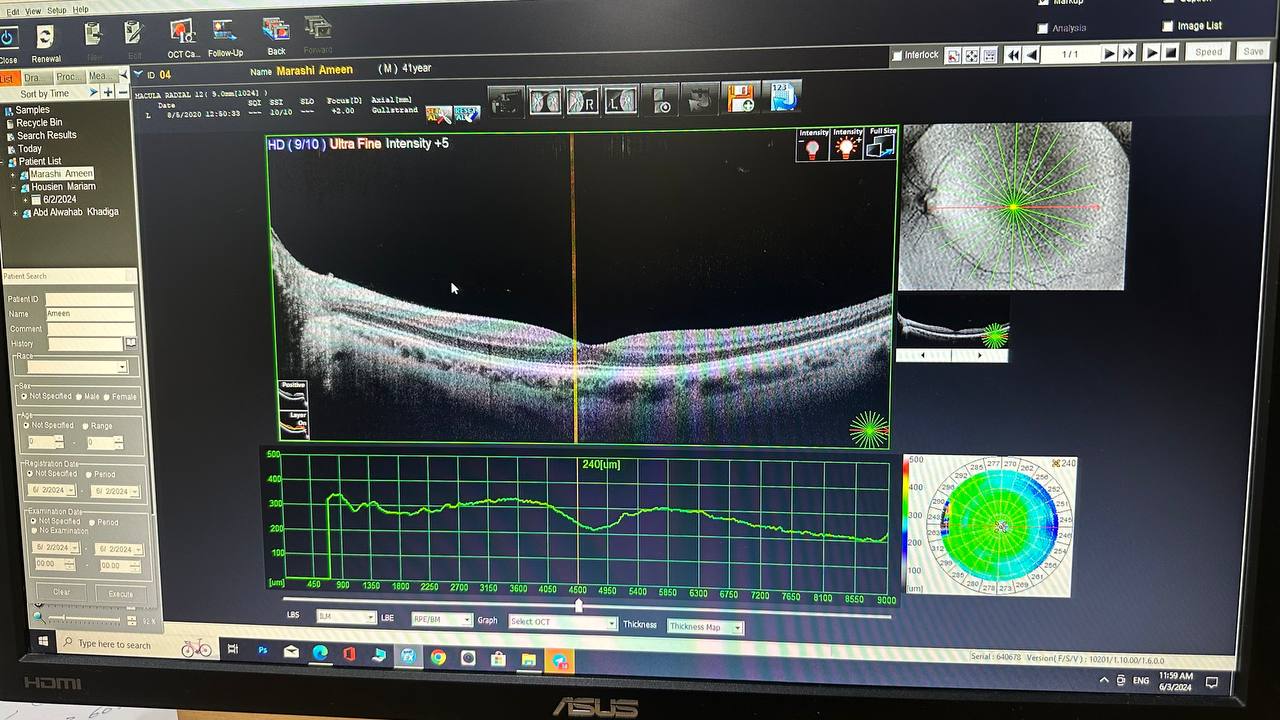Screen dimensions: 1280x720
Task: Toggle the Positive display icon
Action: click(293, 394)
